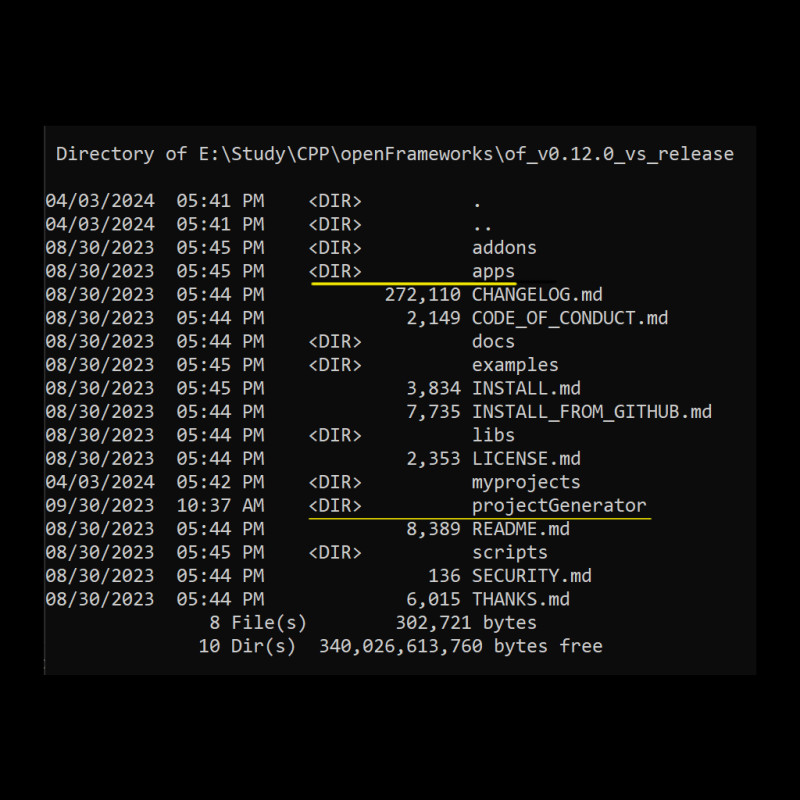Click SECURITY.md file name
Viewport: 800px width, 800px height.
pyautogui.click(x=532, y=576)
